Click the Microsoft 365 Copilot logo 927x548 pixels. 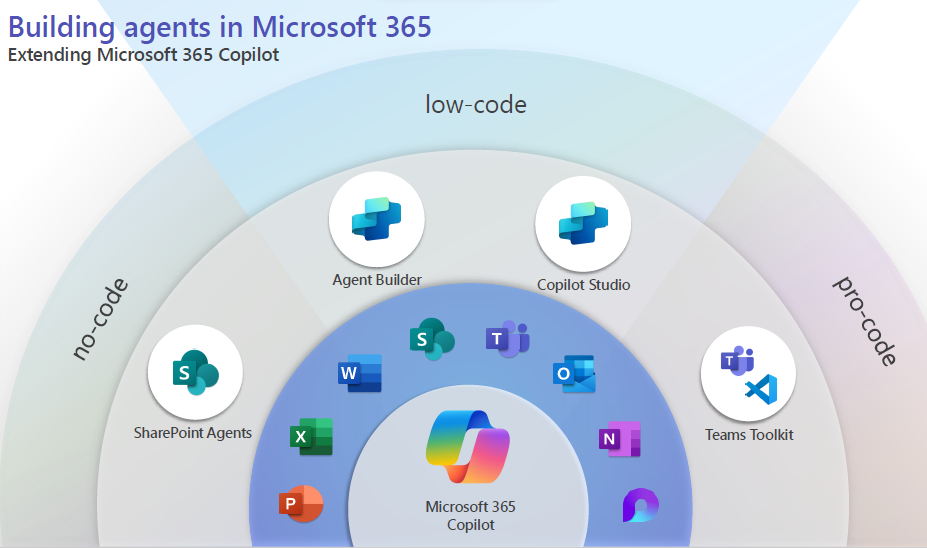pos(468,447)
